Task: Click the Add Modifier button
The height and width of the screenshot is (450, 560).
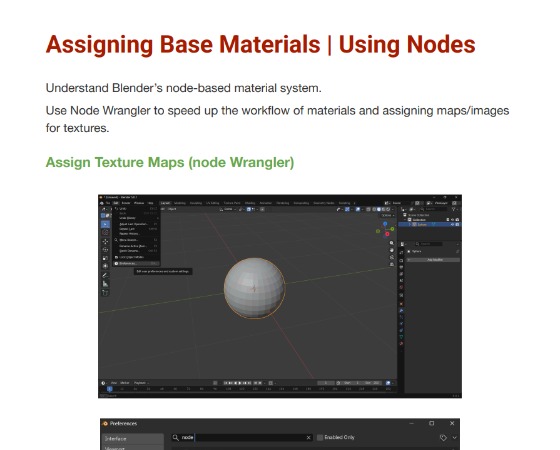Action: [x=434, y=260]
